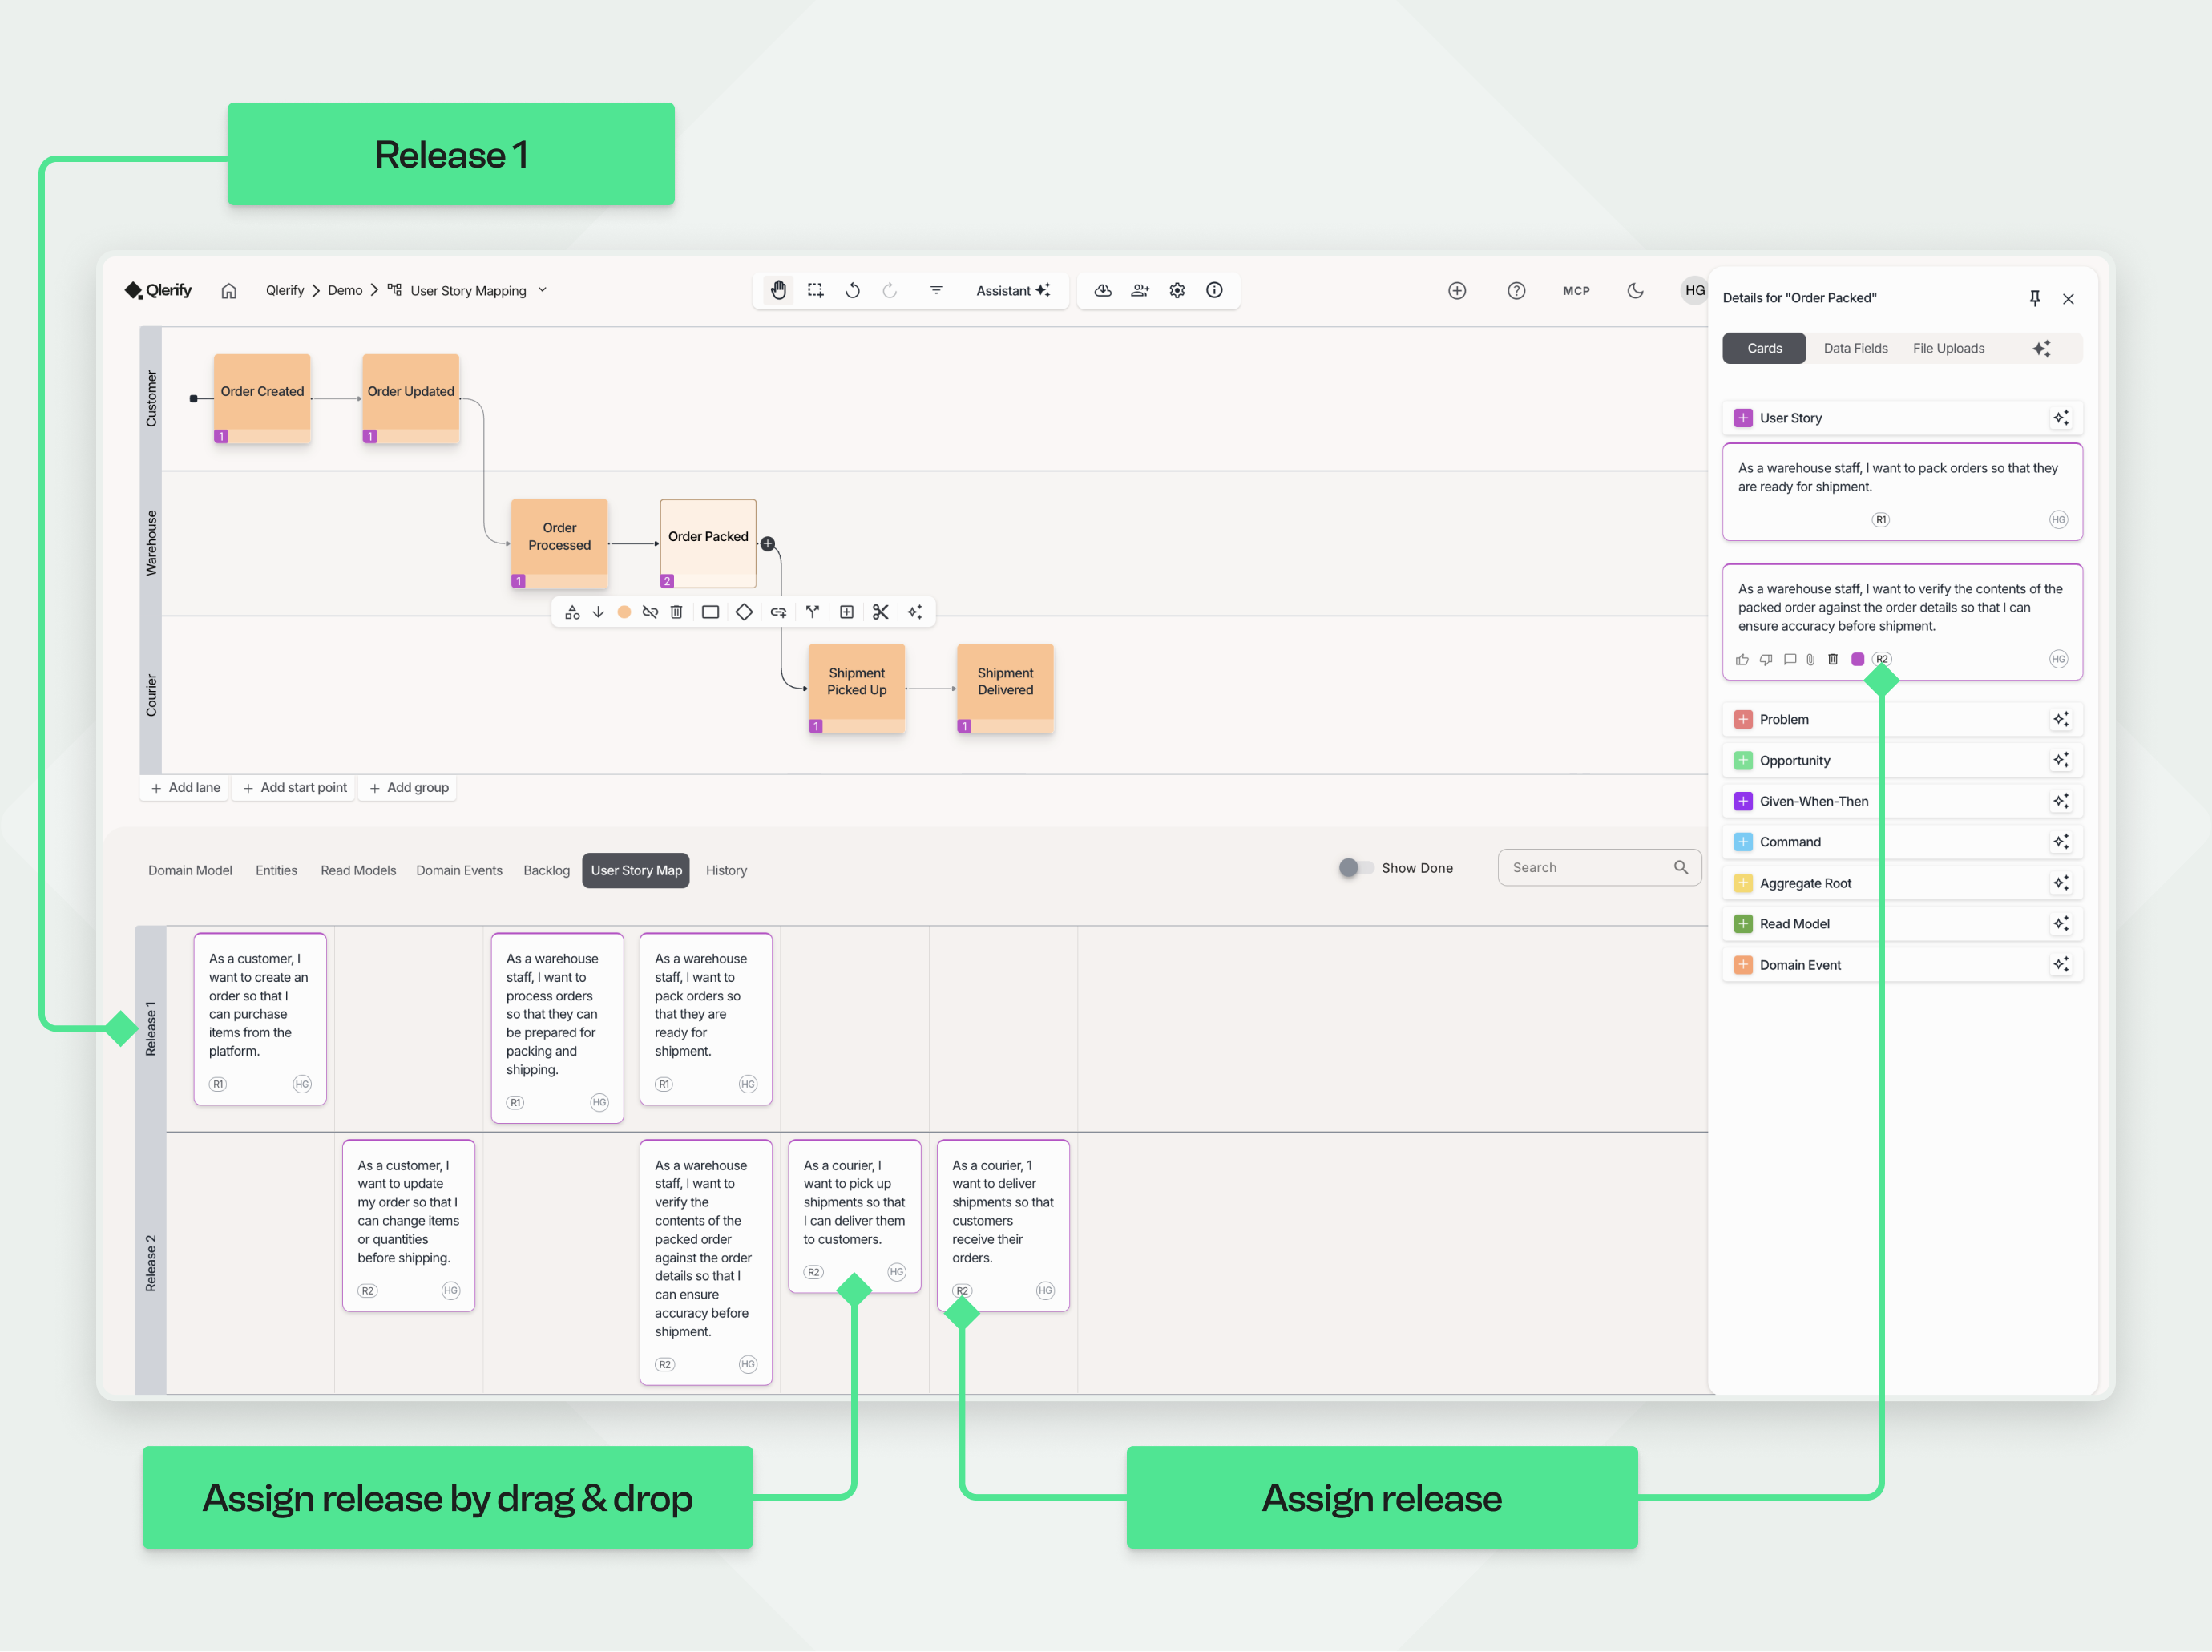Expand the Given-When-Then section plus

click(x=1743, y=801)
